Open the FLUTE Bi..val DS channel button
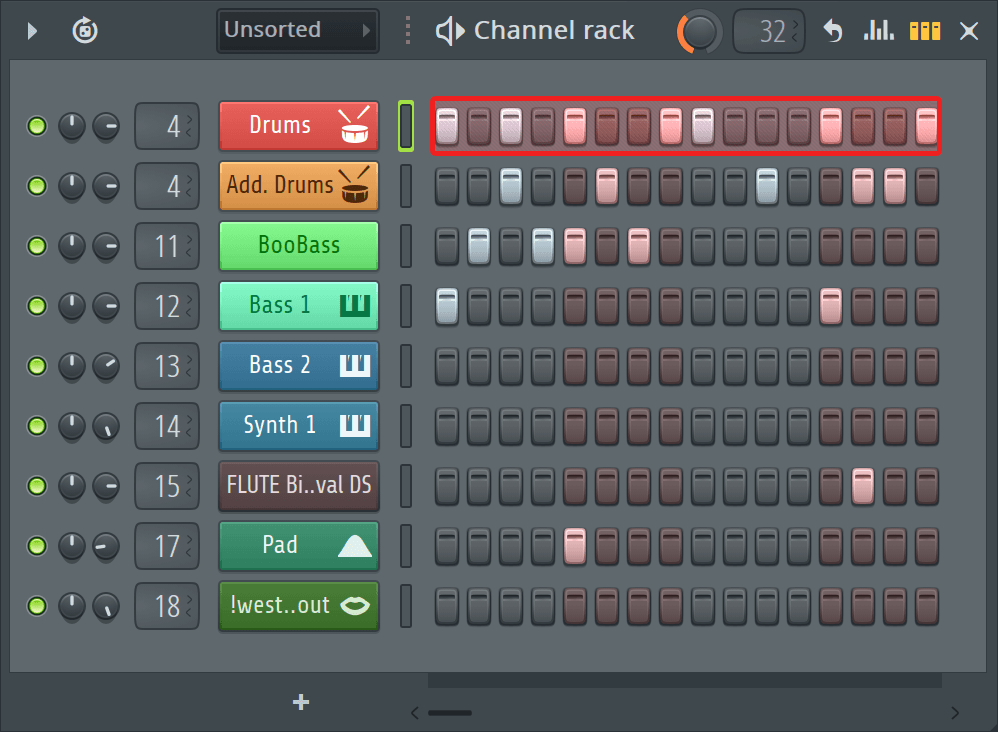The image size is (998, 732). point(299,485)
